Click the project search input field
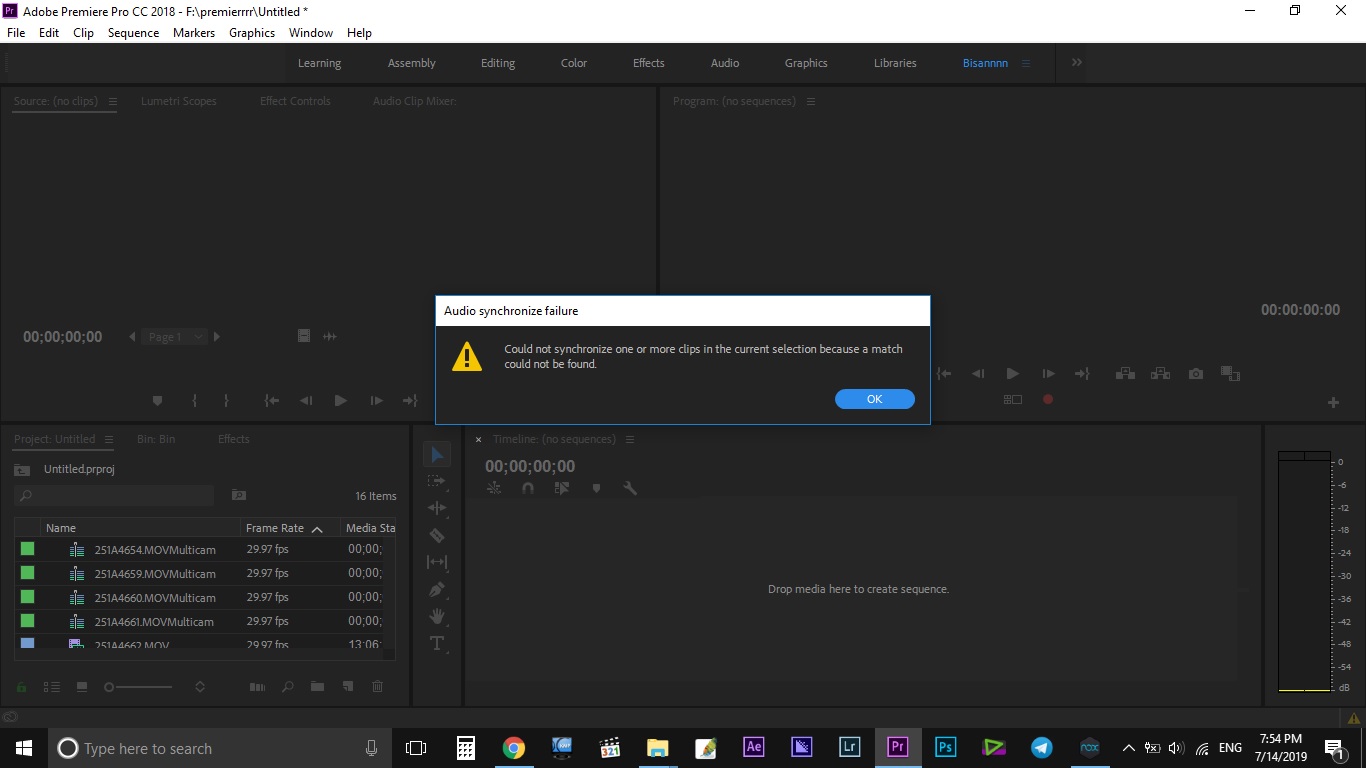 [114, 495]
